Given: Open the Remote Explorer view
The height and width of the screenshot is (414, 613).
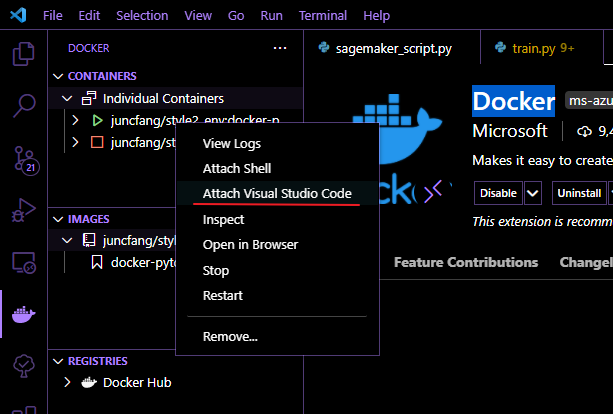Looking at the screenshot, I should tap(24, 262).
